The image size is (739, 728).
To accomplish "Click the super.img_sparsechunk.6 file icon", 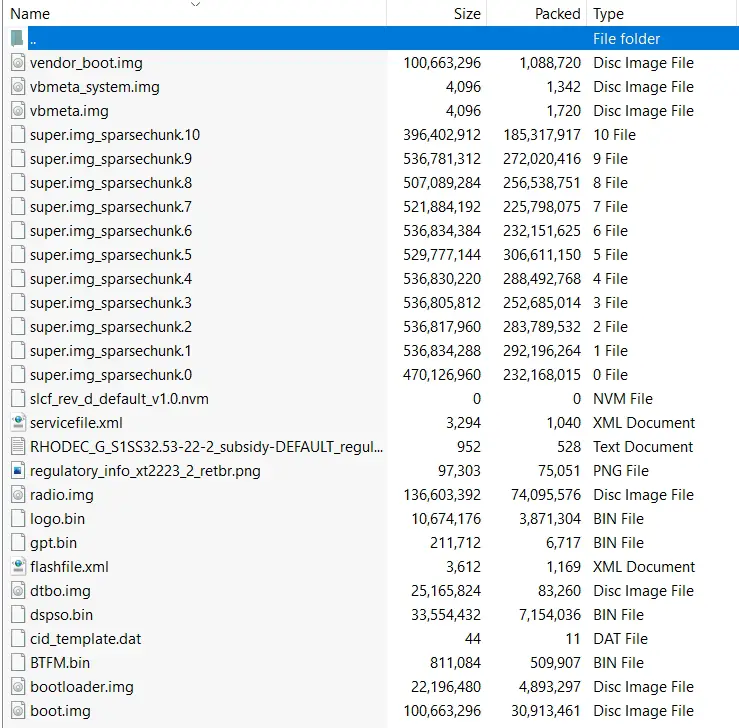I will [18, 230].
